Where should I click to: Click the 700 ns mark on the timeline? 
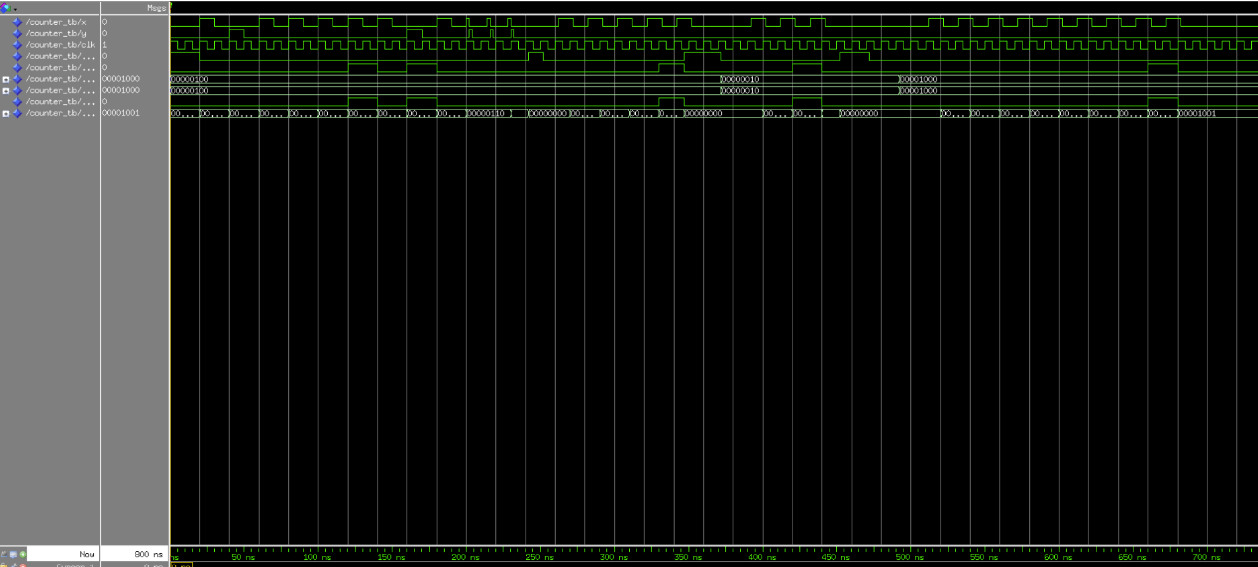(x=1205, y=557)
